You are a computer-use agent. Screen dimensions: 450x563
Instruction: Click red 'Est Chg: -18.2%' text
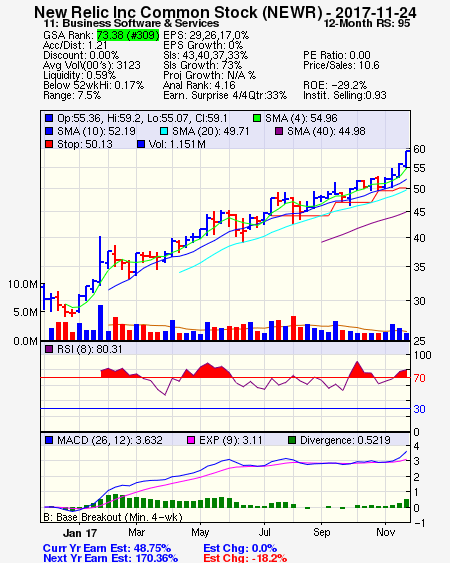pyautogui.click(x=245, y=558)
